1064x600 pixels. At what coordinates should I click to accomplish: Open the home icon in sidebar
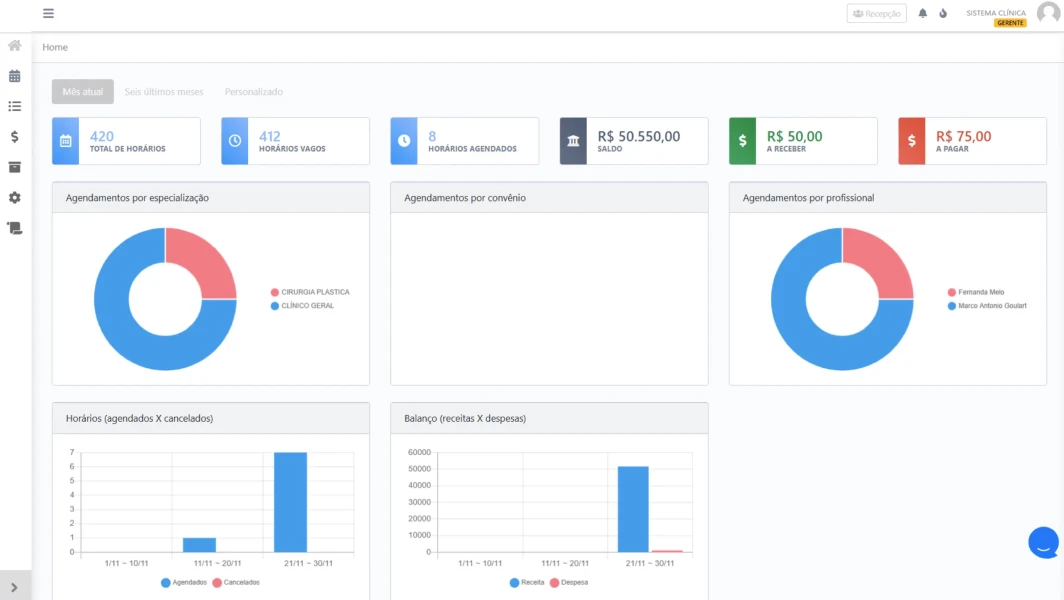pyautogui.click(x=15, y=46)
